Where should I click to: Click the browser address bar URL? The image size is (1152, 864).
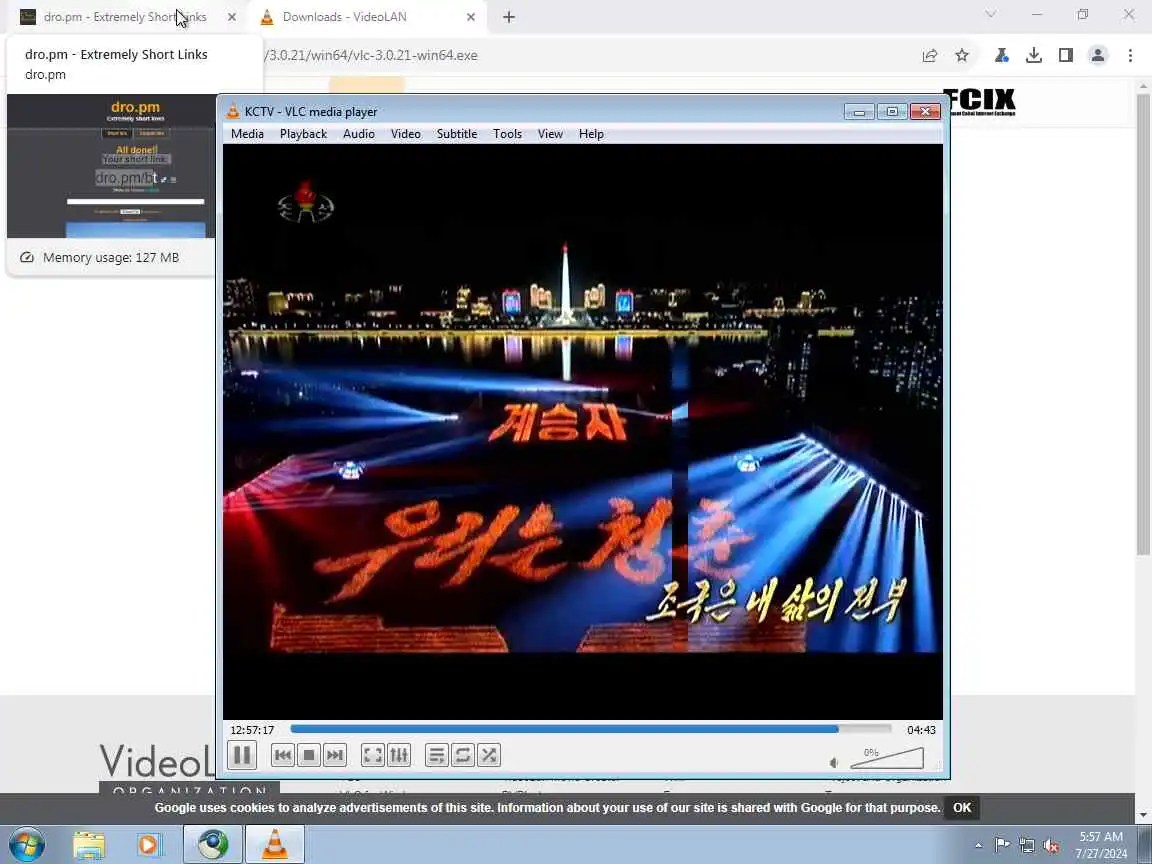(x=371, y=55)
